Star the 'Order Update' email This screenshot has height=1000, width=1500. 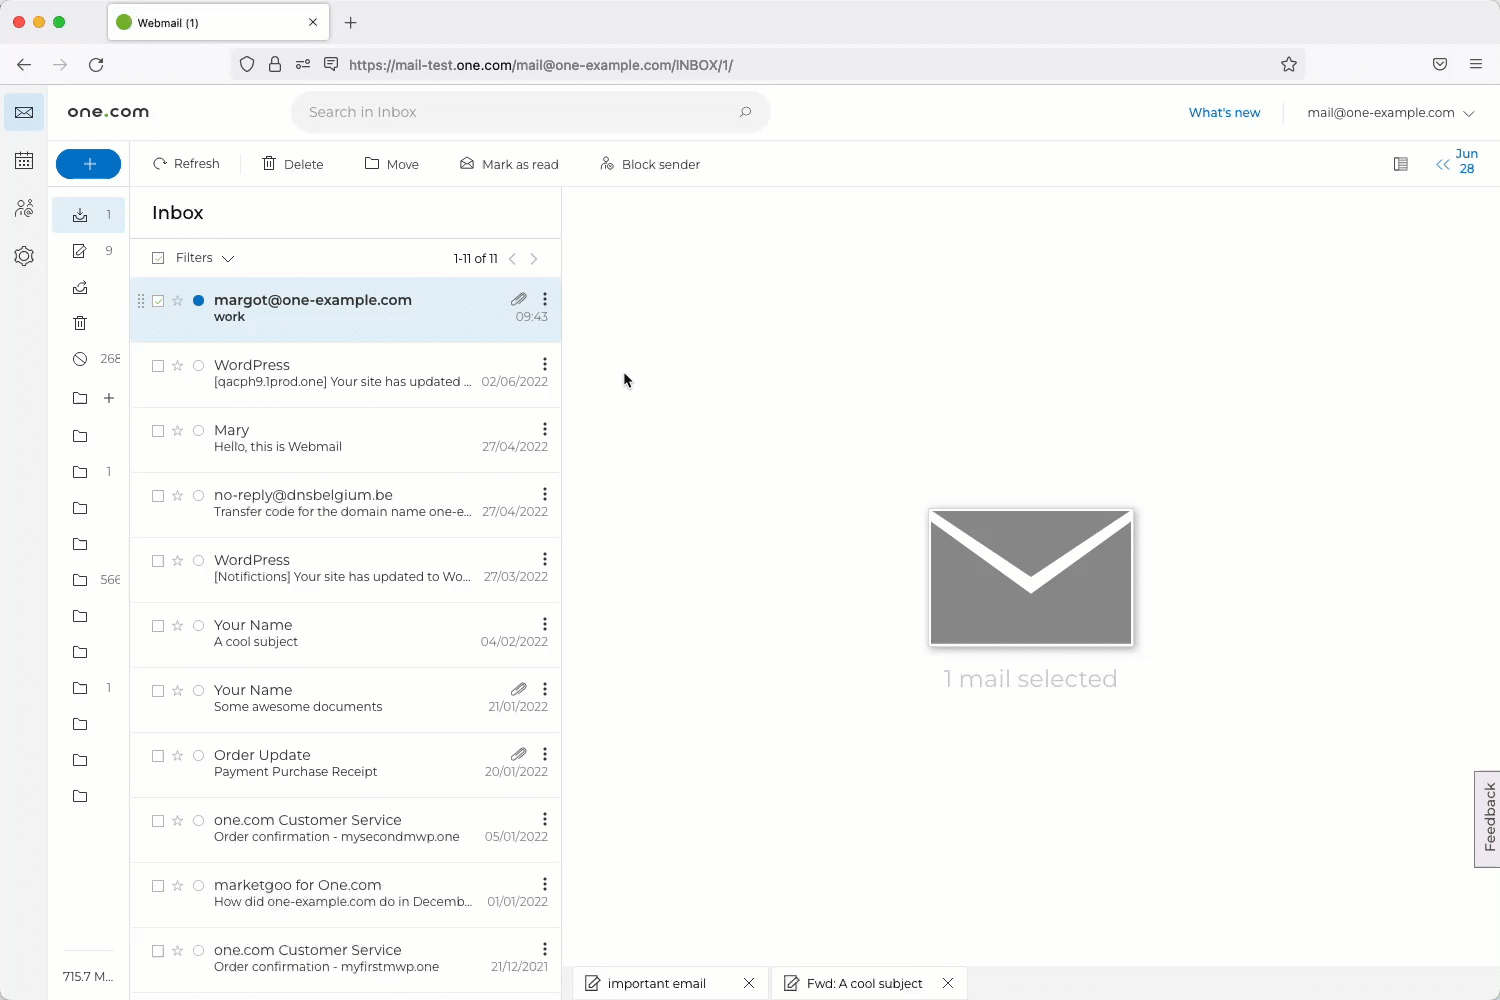coord(178,756)
